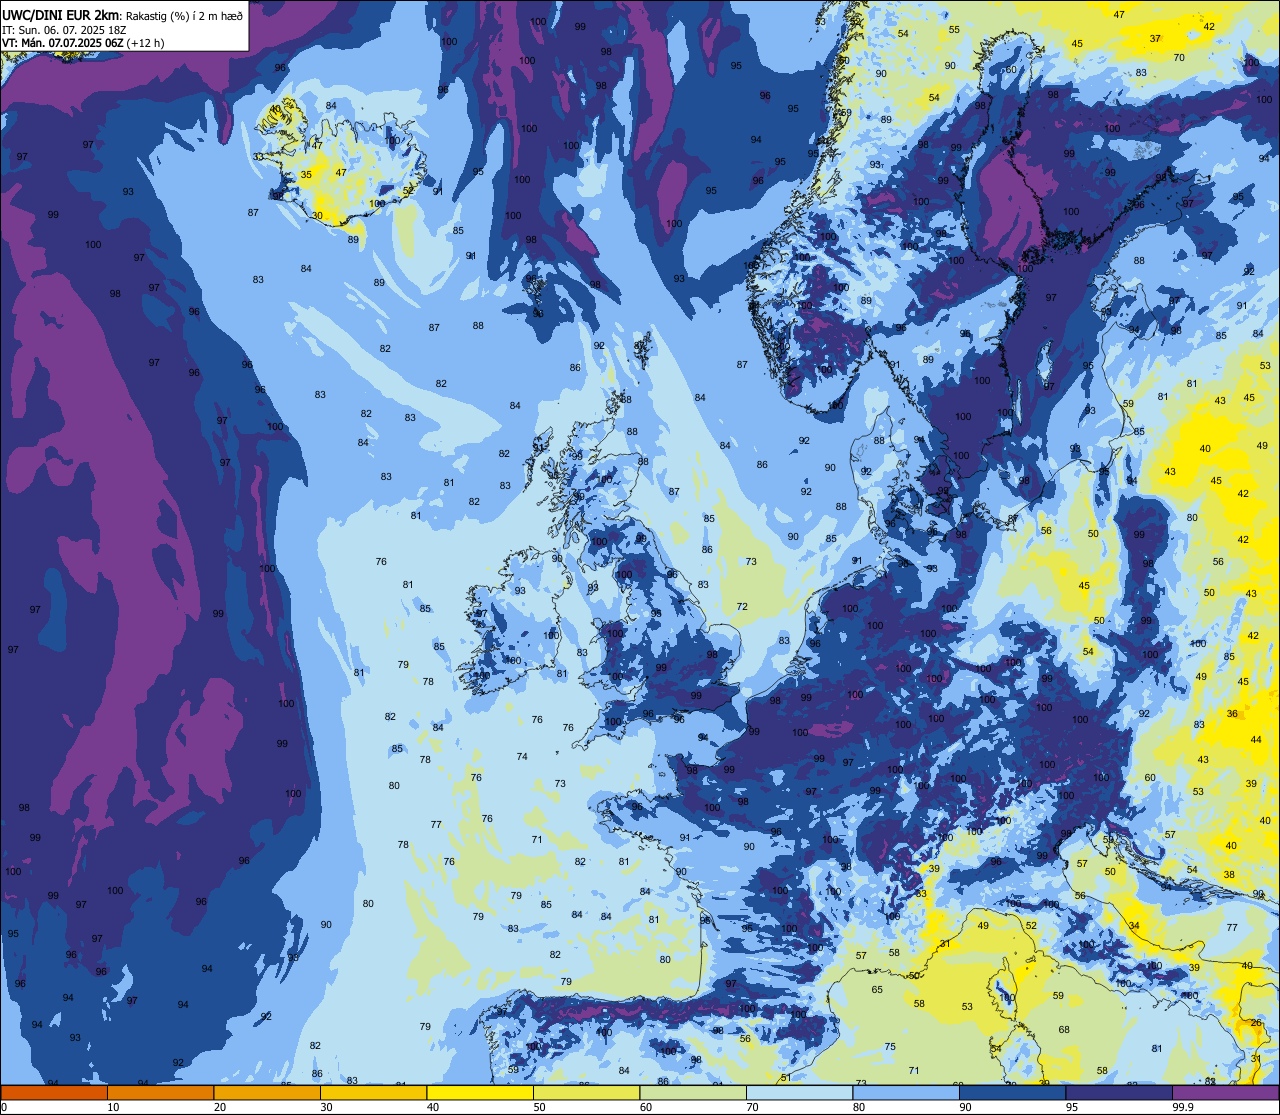Click the '0' label at the color scale start
This screenshot has height=1115, width=1280.
pos(4,1107)
